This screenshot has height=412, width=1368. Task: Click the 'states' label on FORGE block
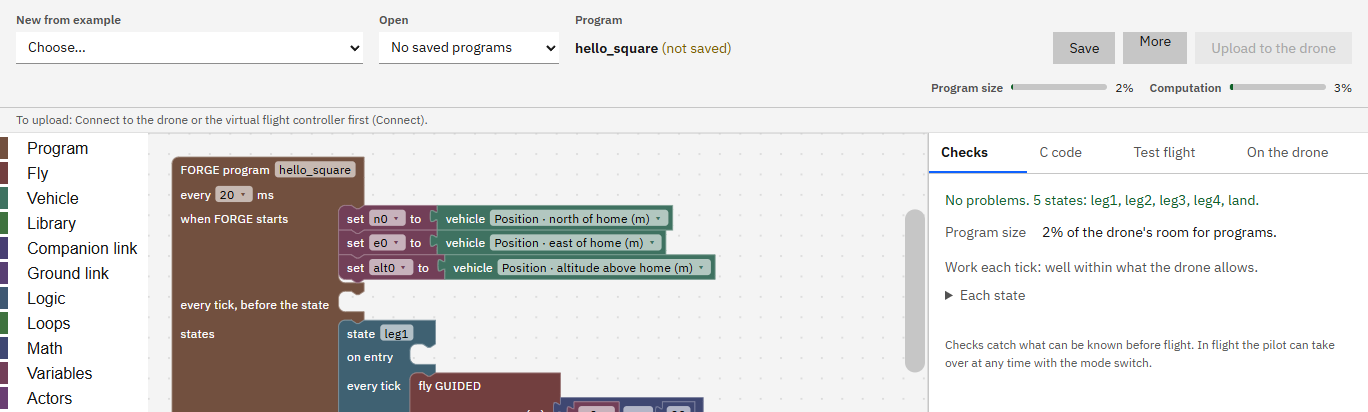pyautogui.click(x=197, y=334)
